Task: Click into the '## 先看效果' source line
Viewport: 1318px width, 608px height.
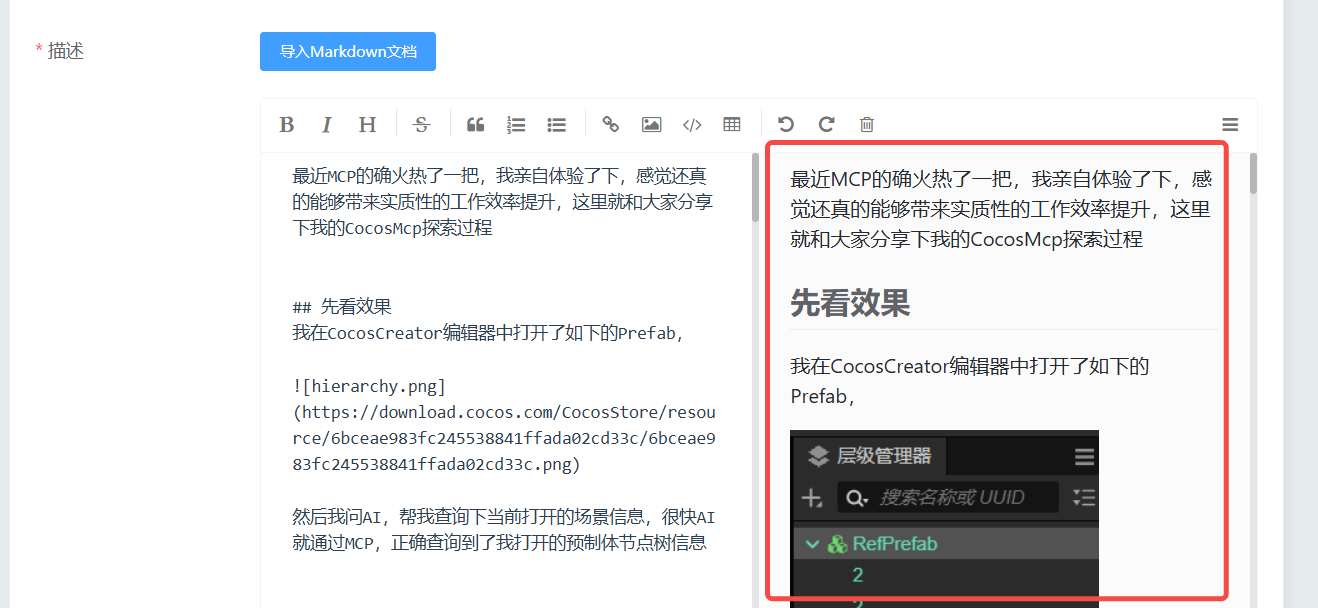Action: [x=342, y=307]
